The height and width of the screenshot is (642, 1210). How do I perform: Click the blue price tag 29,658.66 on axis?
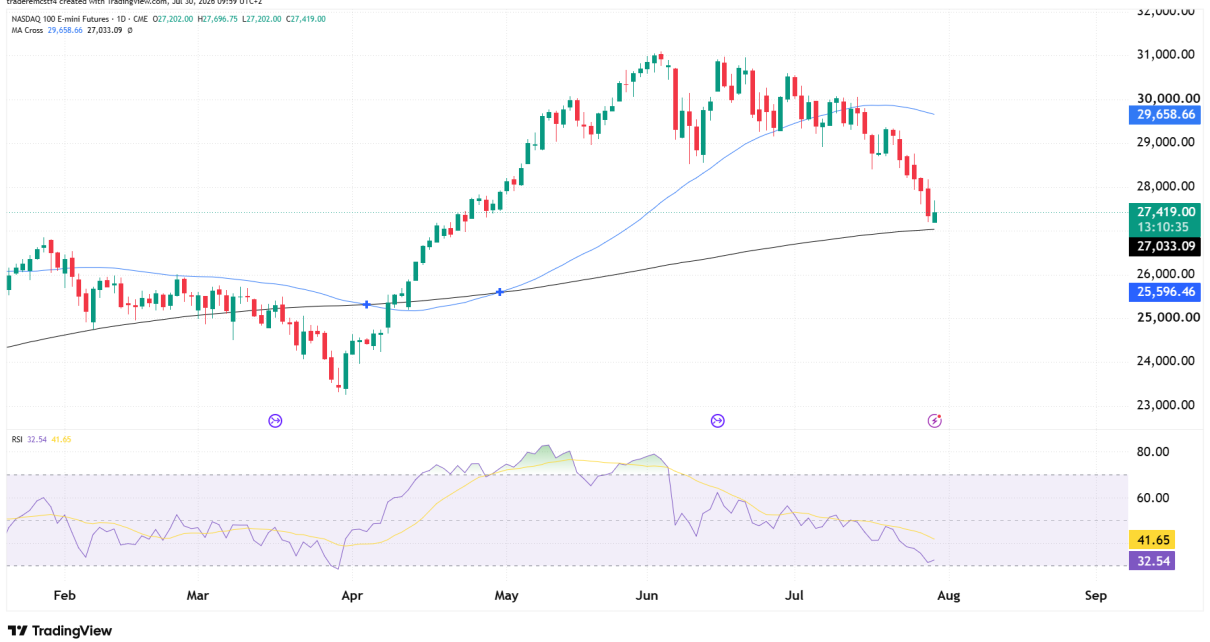1166,114
